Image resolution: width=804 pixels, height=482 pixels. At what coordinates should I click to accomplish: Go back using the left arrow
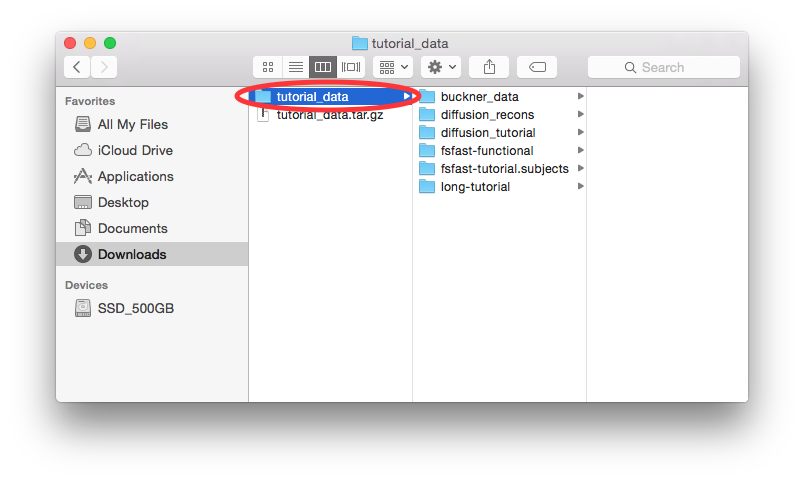pyautogui.click(x=78, y=67)
